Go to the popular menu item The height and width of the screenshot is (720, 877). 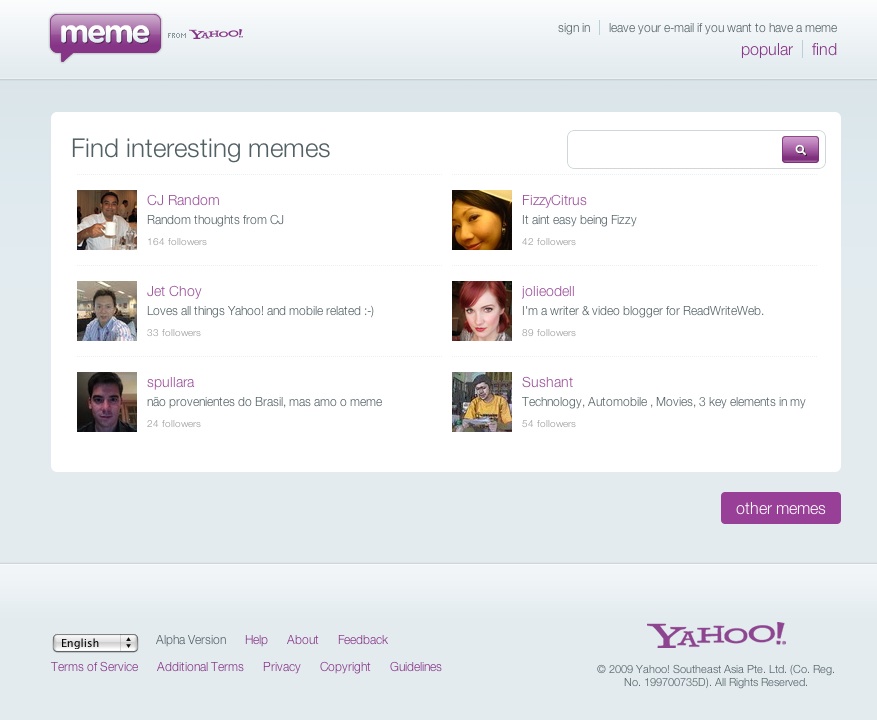(x=766, y=50)
